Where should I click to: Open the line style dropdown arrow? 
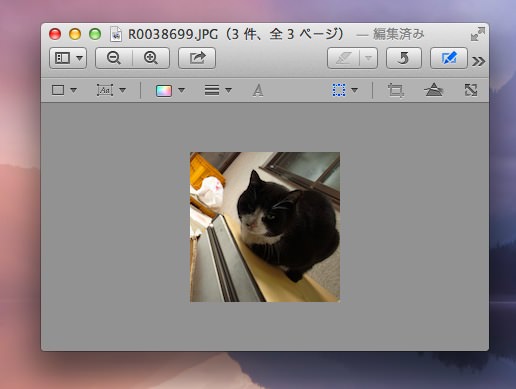coord(228,90)
